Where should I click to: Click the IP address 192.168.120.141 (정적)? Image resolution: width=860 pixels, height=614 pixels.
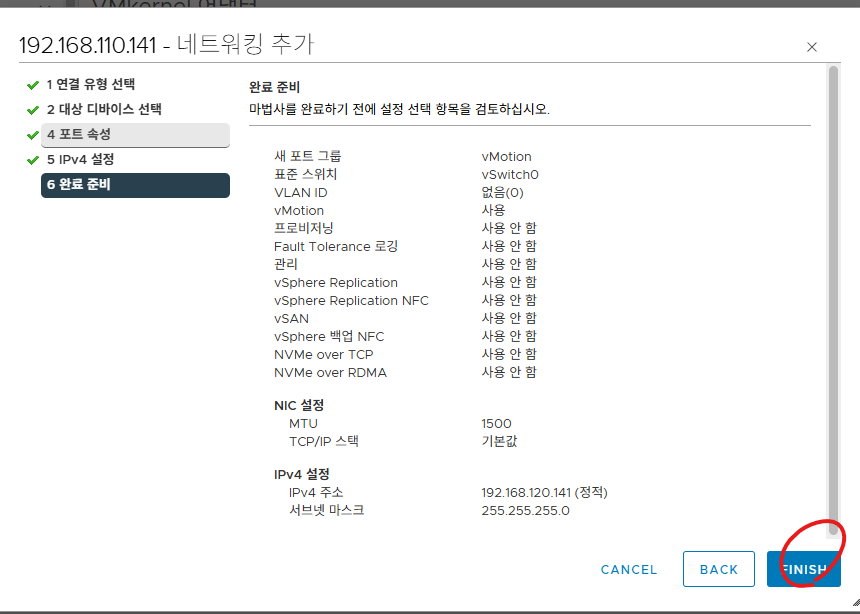tap(544, 493)
